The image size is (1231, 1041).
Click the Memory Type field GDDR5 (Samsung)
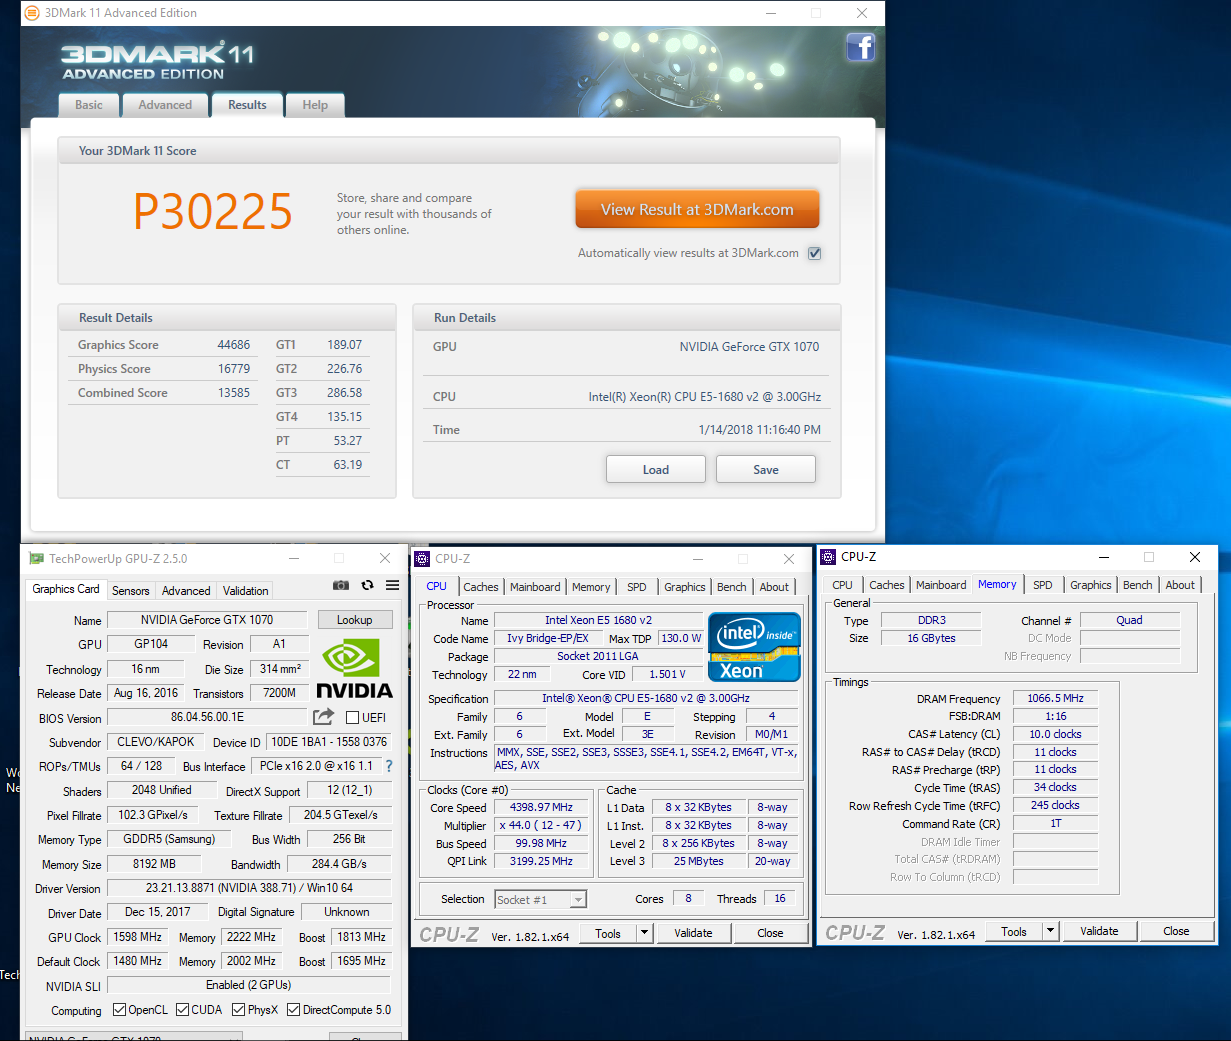pyautogui.click(x=169, y=839)
